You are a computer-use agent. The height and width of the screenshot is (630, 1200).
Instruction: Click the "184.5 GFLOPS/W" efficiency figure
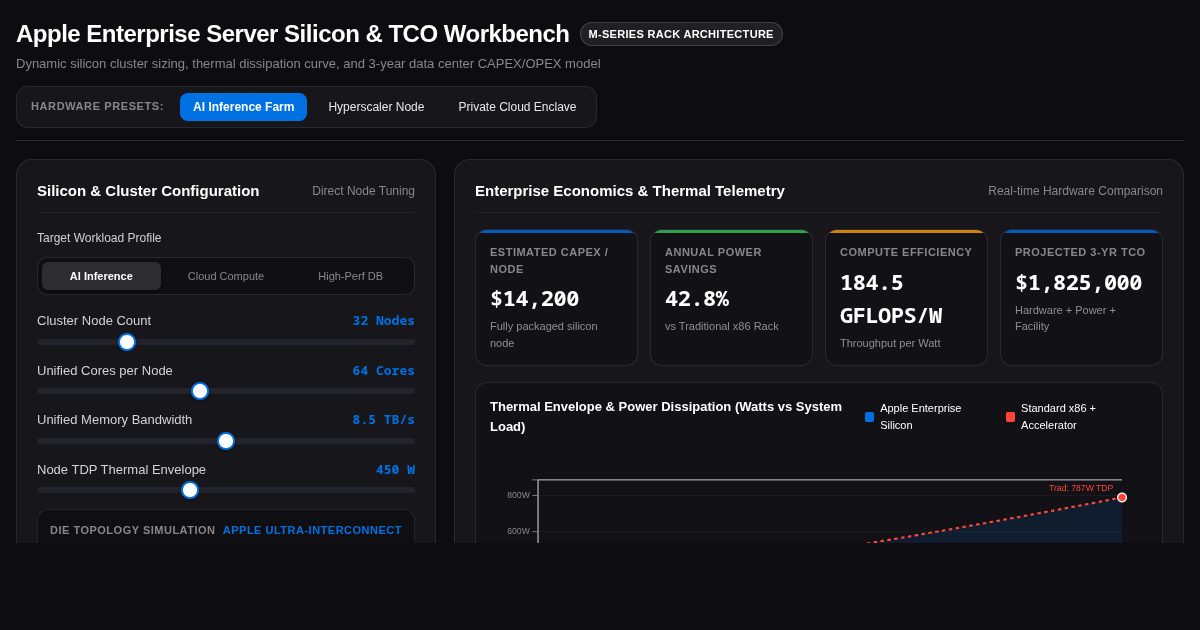[891, 299]
